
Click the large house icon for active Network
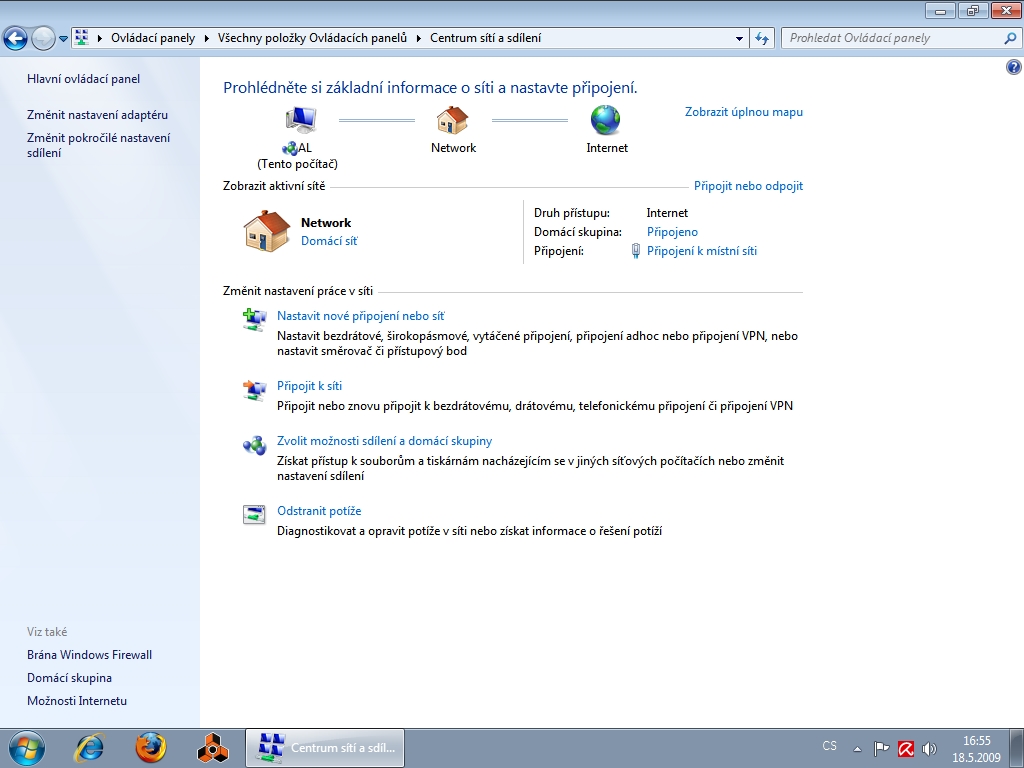(x=266, y=231)
